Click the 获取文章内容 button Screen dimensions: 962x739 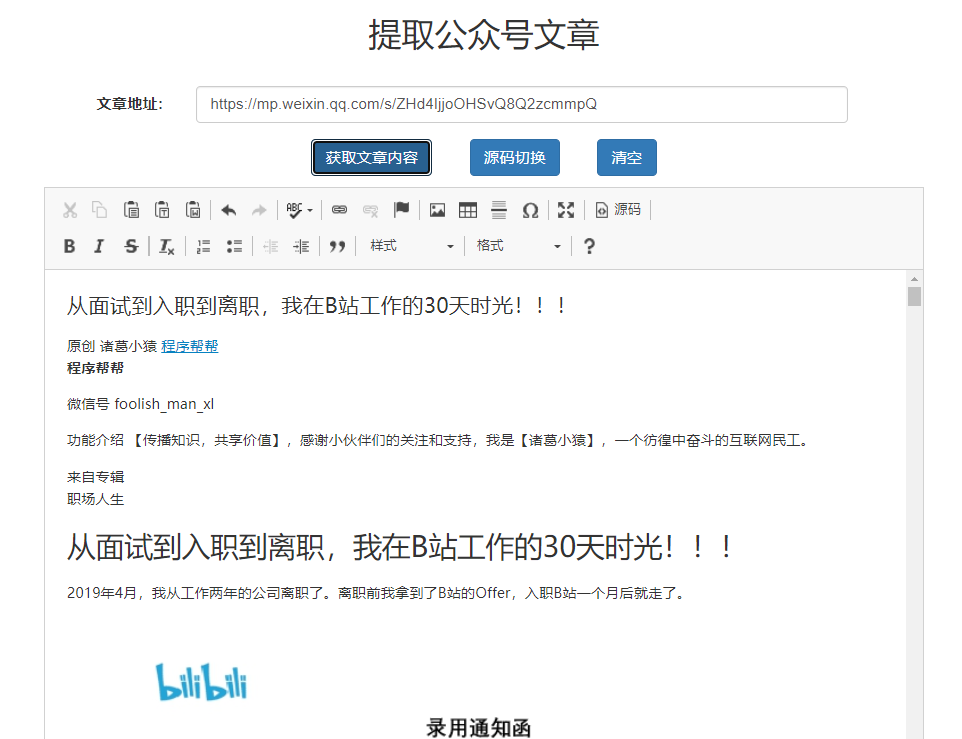[x=371, y=158]
